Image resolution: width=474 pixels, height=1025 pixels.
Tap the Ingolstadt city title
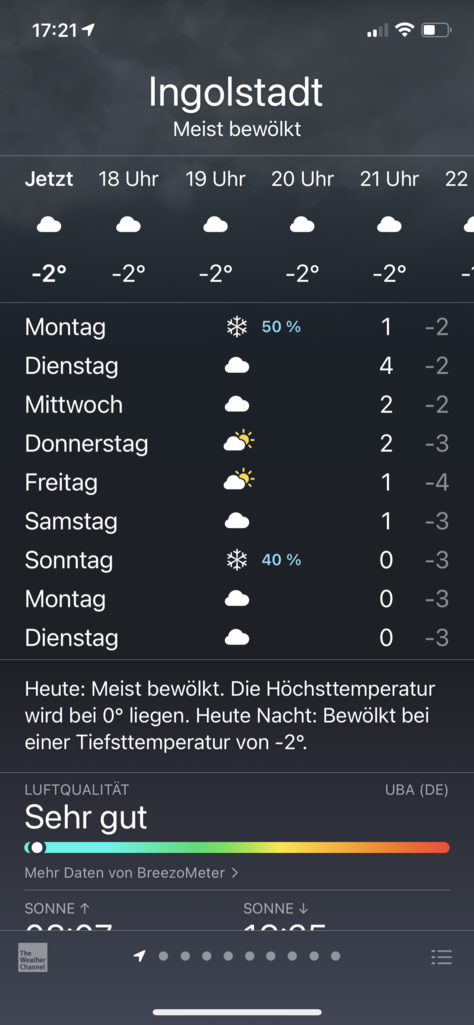[x=236, y=92]
